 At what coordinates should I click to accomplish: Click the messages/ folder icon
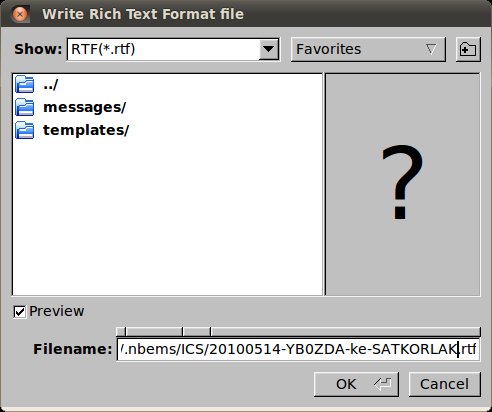(24, 107)
